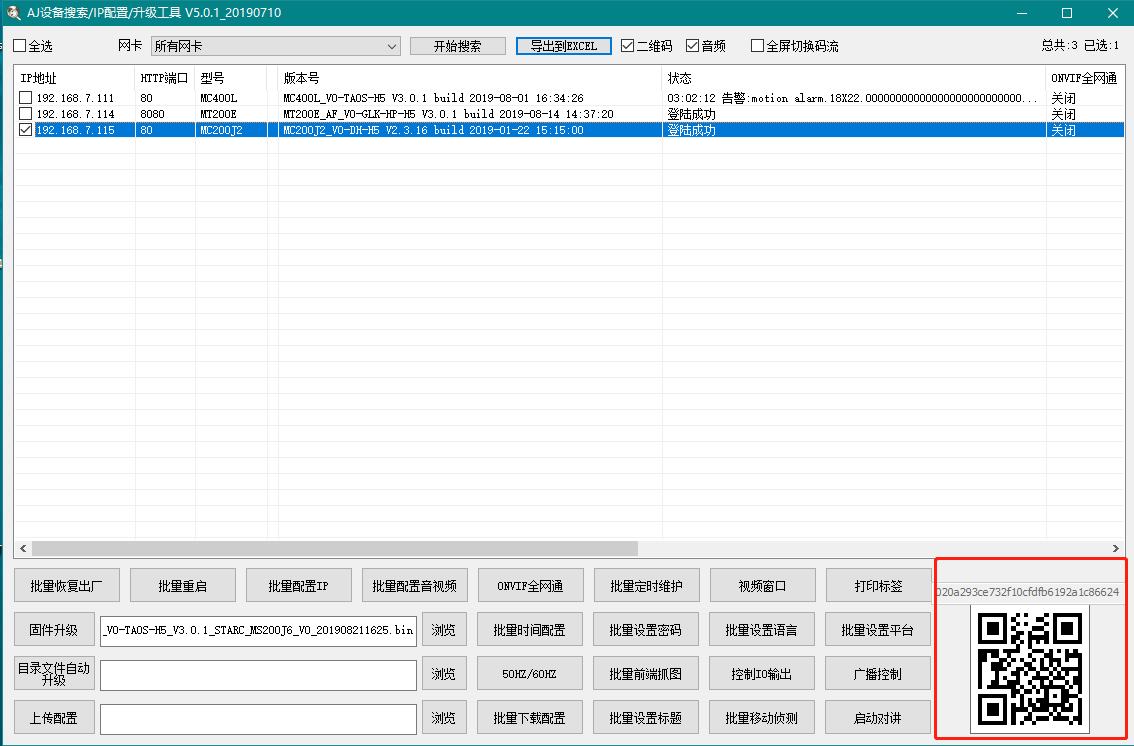1134x746 pixels.
Task: Click the 固件升级 firmware upgrade button
Action: point(54,630)
